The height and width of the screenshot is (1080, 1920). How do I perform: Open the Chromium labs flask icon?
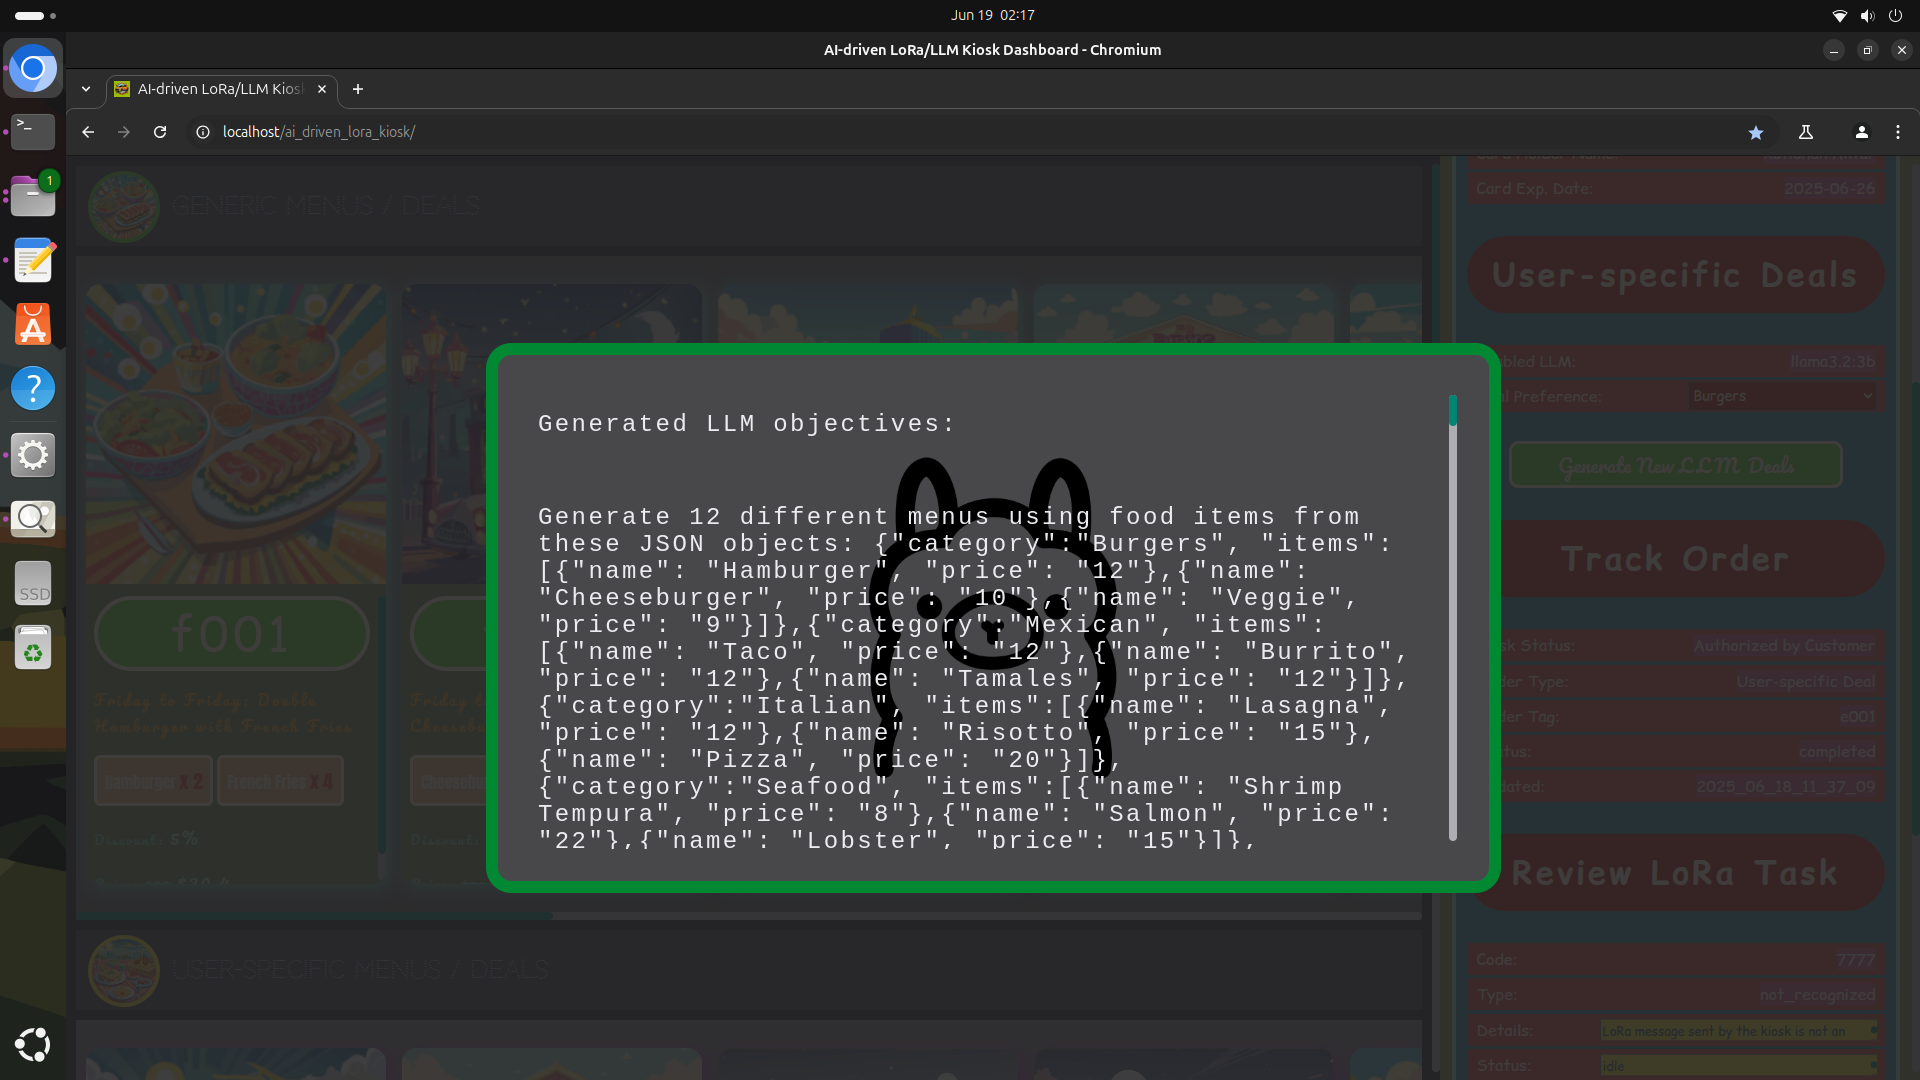click(1806, 132)
